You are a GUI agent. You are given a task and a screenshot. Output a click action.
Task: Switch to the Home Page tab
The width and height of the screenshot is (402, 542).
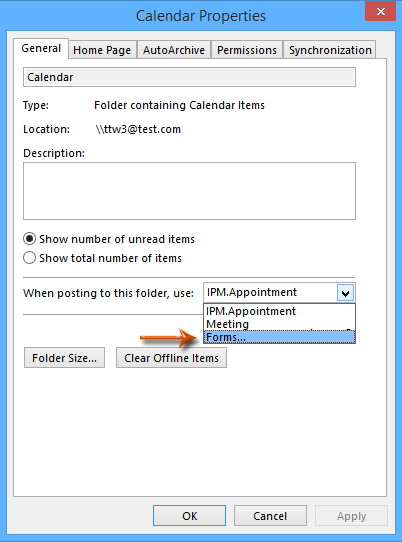point(102,50)
